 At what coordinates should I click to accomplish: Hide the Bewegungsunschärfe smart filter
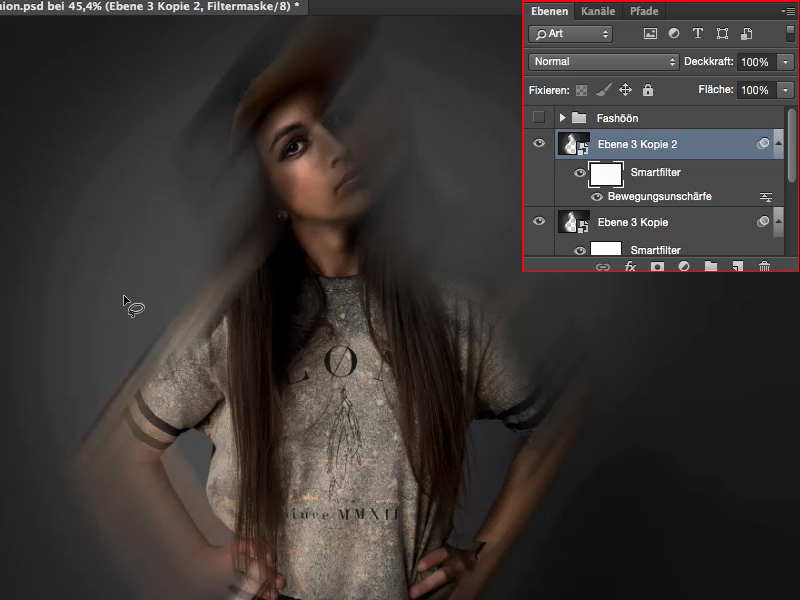pos(597,196)
